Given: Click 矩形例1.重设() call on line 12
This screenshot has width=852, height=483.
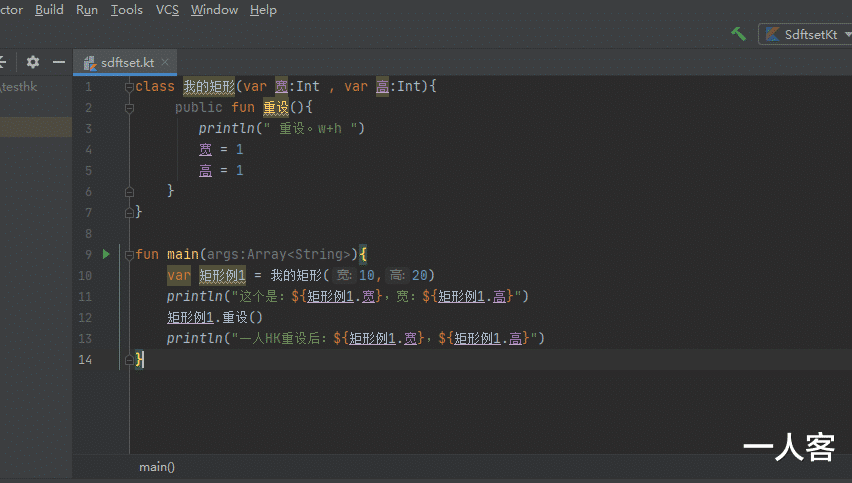Looking at the screenshot, I should (x=215, y=317).
